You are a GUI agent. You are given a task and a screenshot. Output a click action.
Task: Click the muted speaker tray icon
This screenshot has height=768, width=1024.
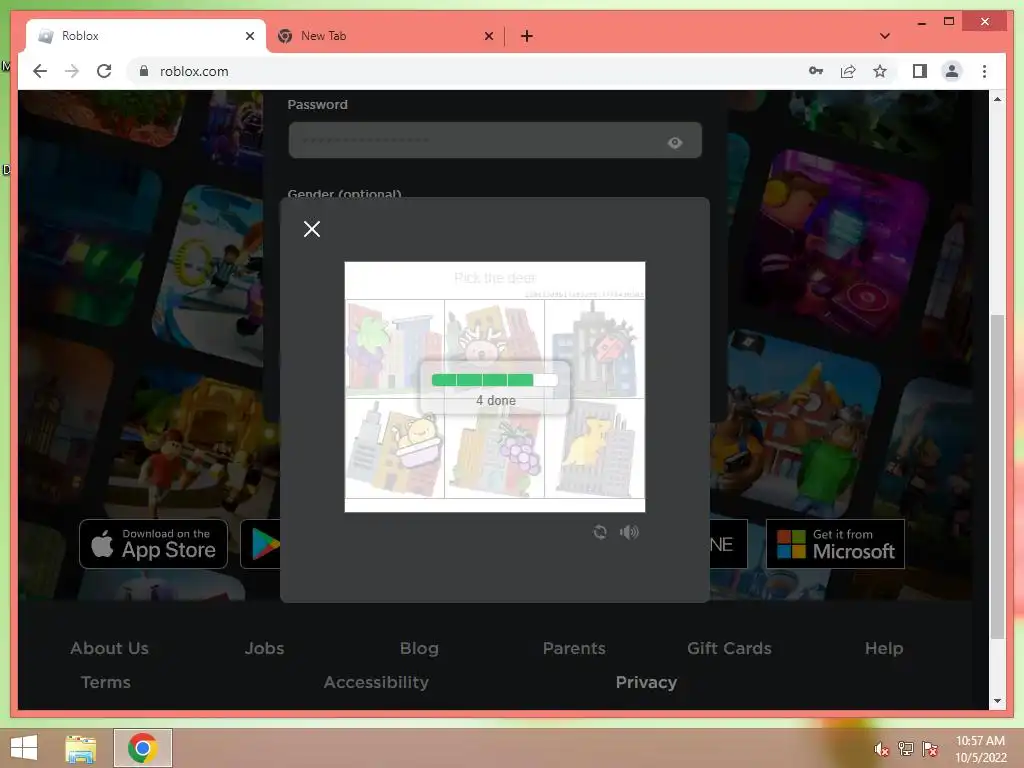click(x=881, y=749)
